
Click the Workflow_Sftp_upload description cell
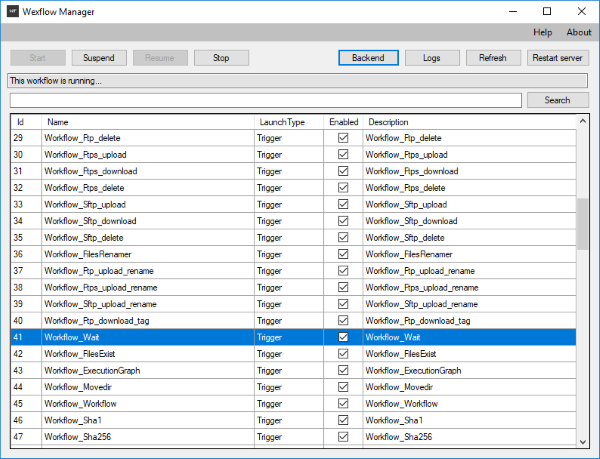point(469,204)
